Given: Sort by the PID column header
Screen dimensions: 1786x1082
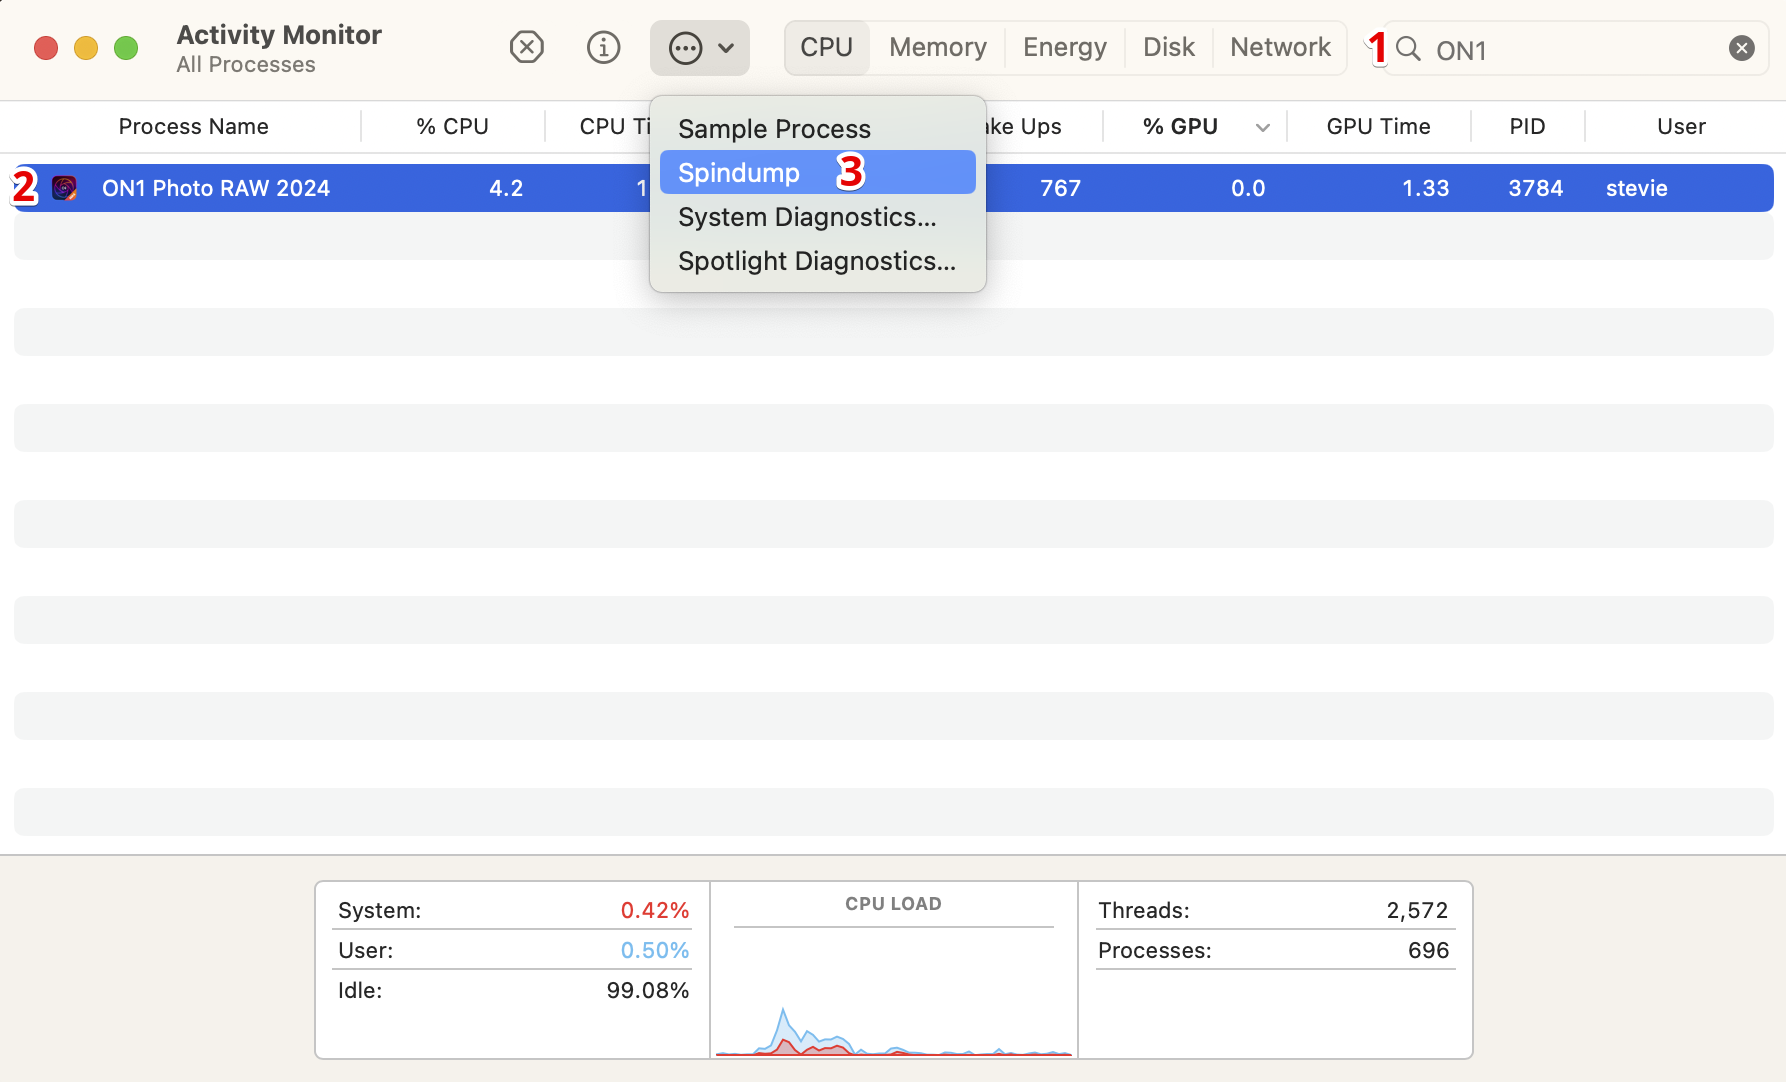Looking at the screenshot, I should click(1527, 126).
